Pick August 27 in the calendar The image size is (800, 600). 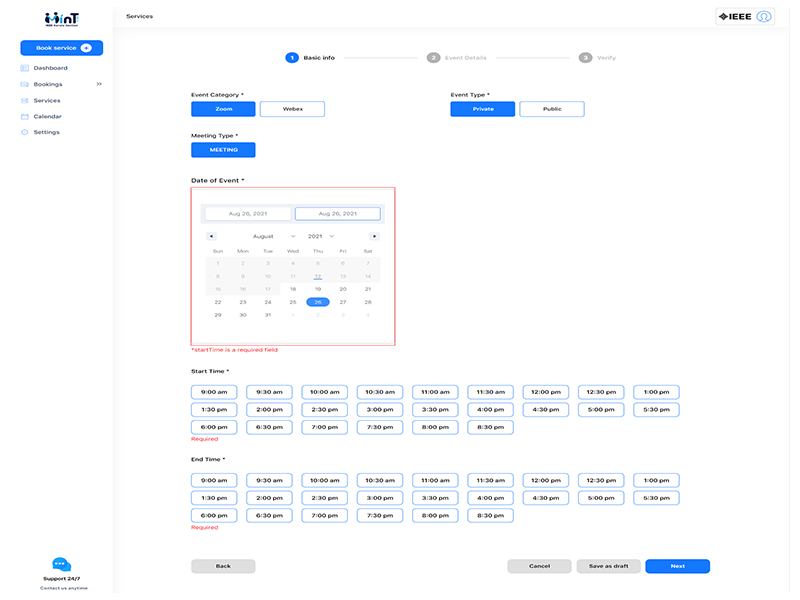[x=343, y=302]
